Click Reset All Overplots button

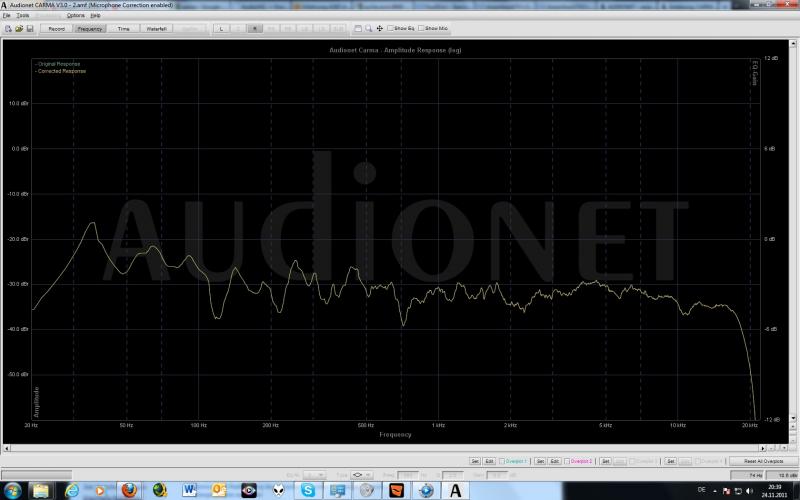coord(757,461)
